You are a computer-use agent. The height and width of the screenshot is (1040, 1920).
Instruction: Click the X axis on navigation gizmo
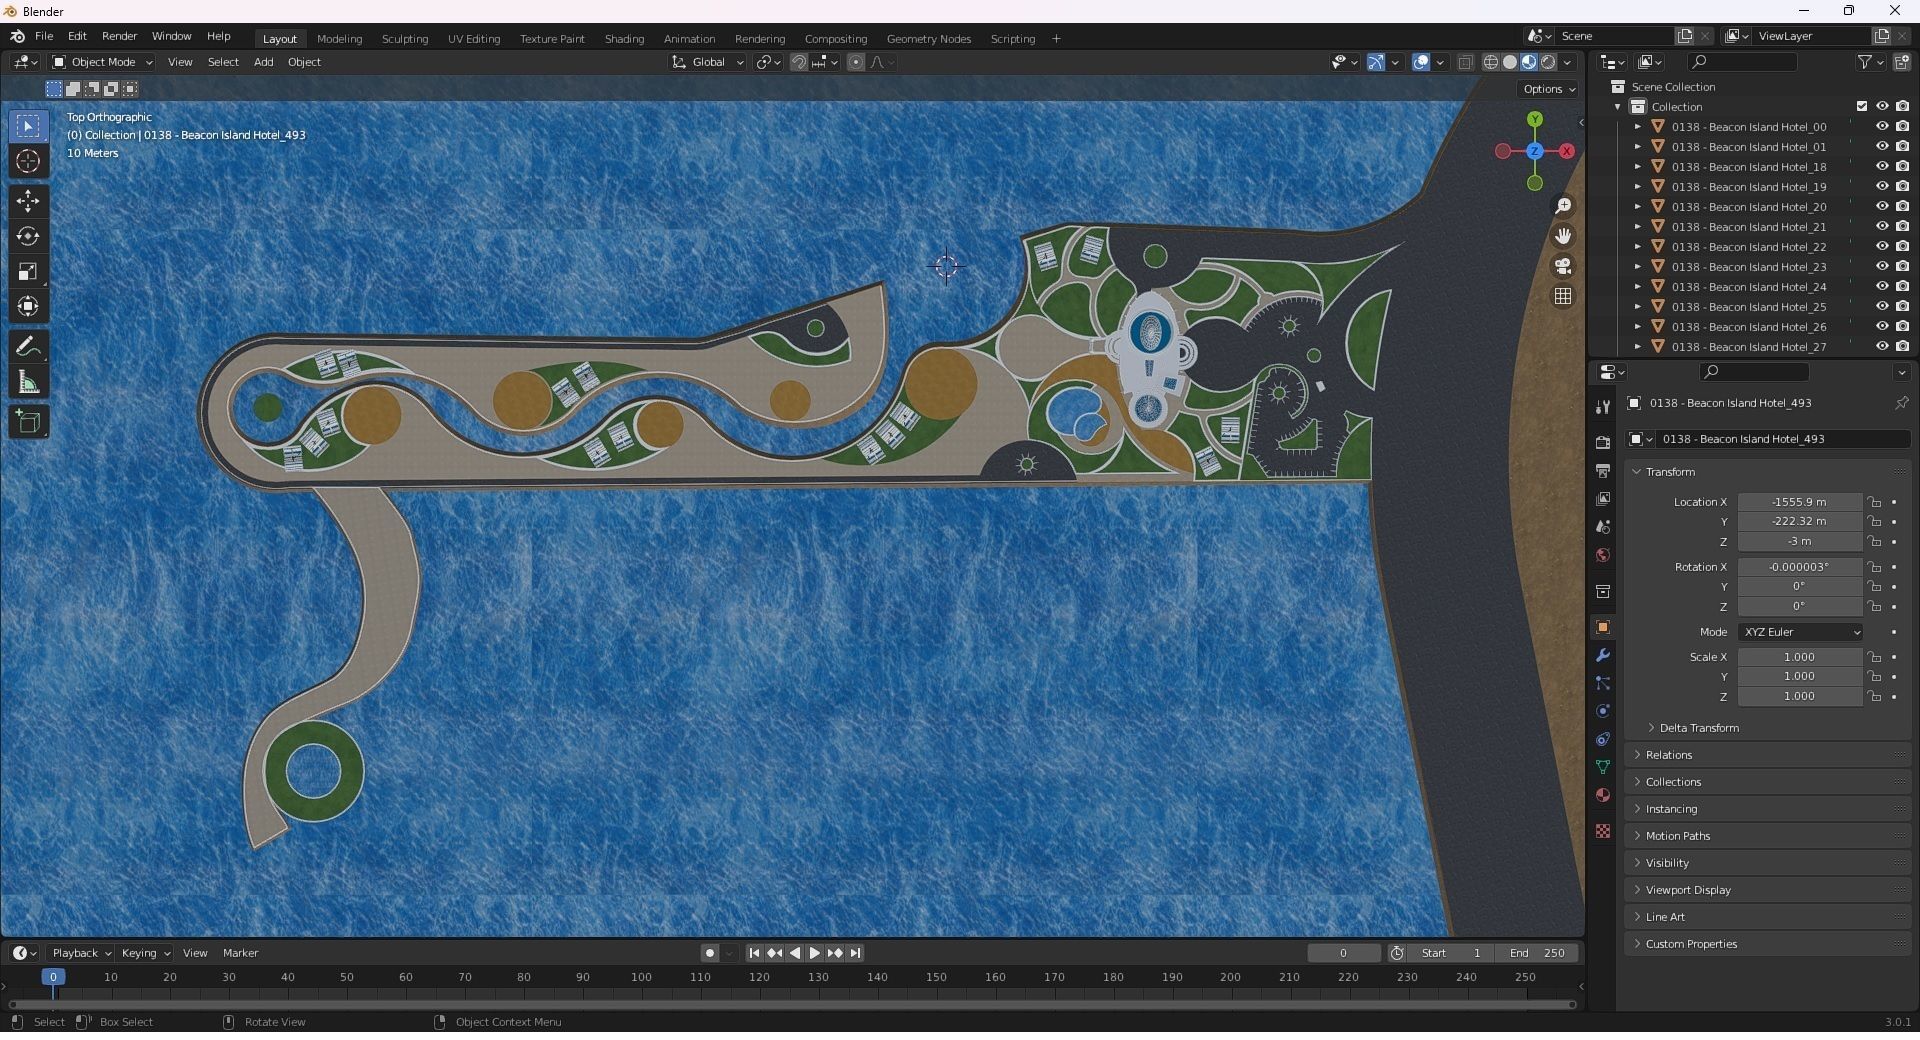click(1567, 151)
